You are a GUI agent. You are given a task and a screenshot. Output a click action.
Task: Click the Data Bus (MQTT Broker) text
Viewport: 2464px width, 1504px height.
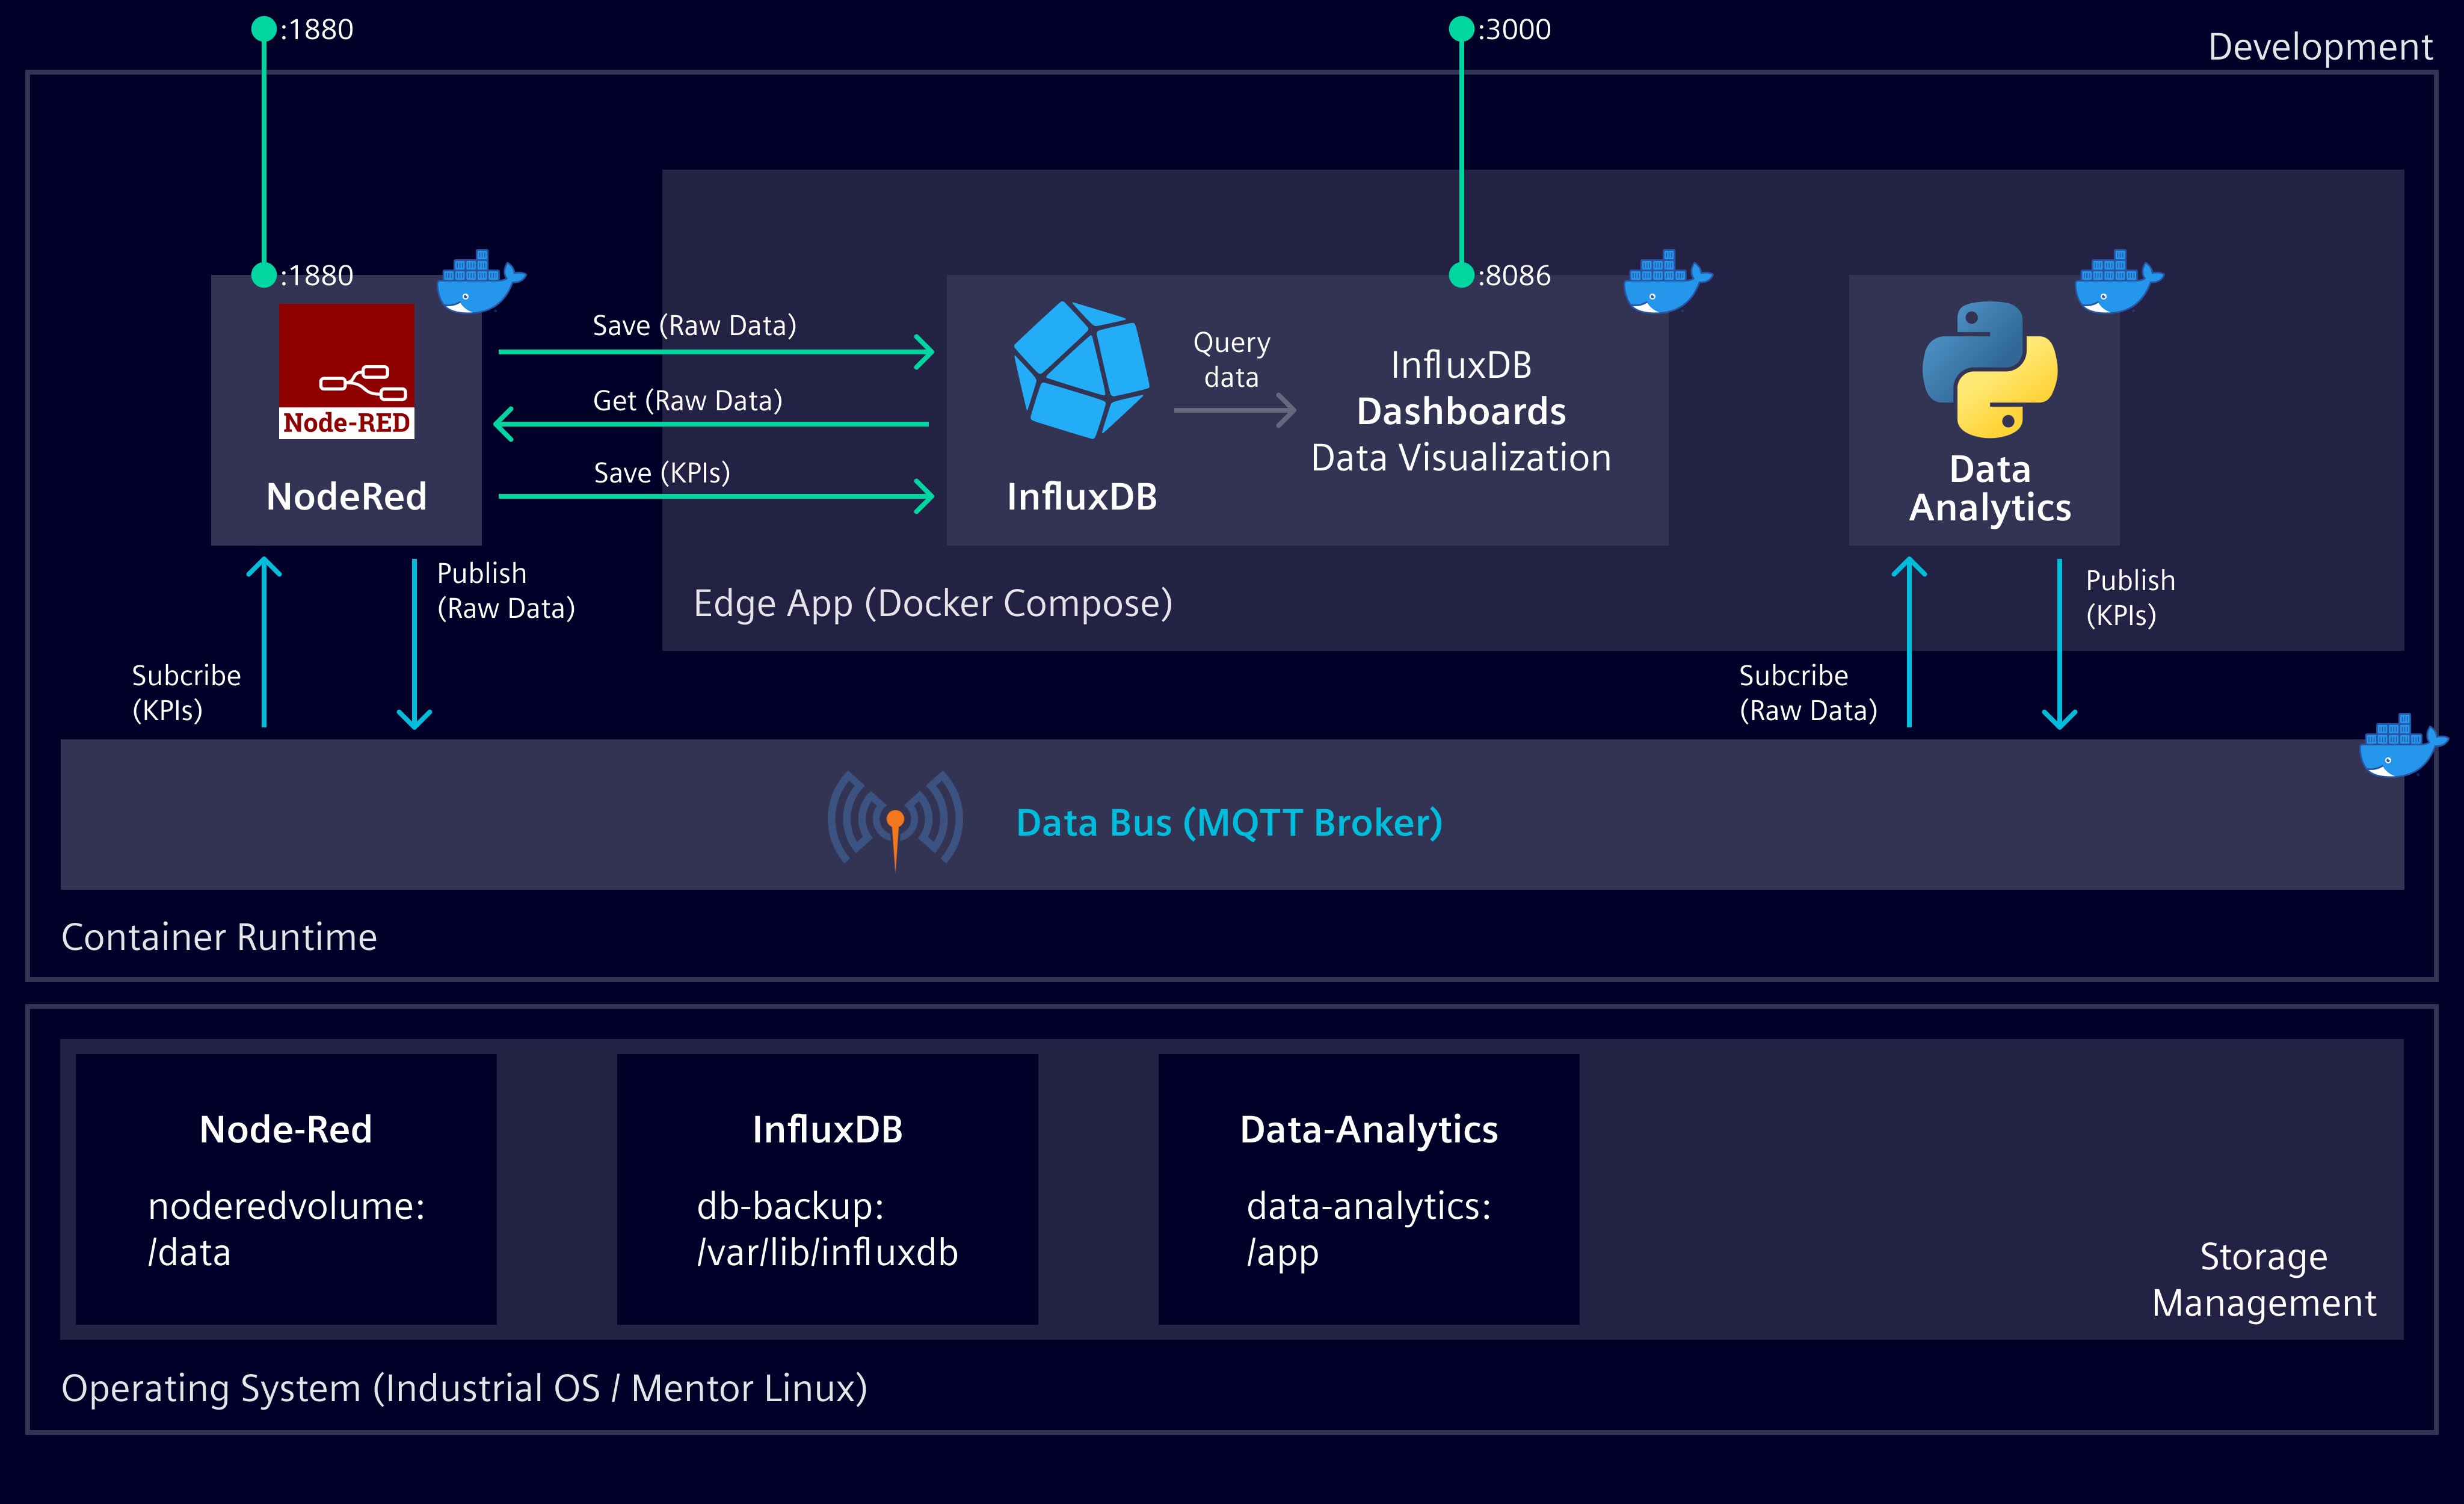point(1228,823)
